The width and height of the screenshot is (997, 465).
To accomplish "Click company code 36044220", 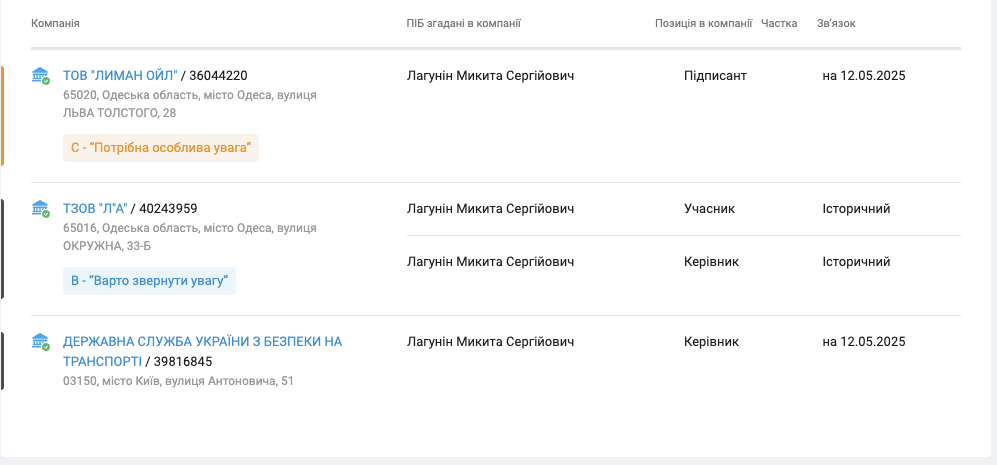I will 218,76.
